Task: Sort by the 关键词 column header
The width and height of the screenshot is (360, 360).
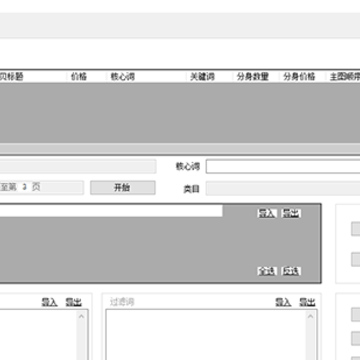Action: click(202, 77)
